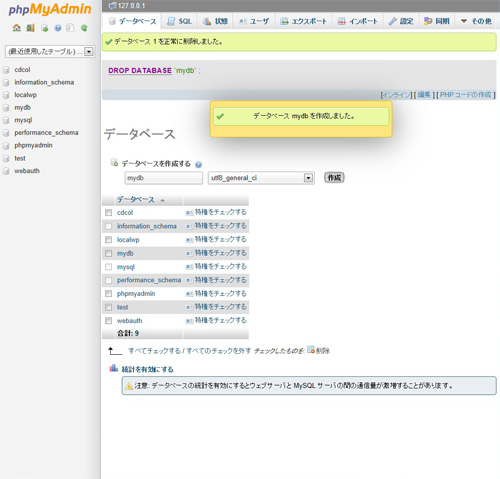Open phpMyAdmin documentation blue help icon
Viewport: 500px width, 479px height.
[x=58, y=28]
